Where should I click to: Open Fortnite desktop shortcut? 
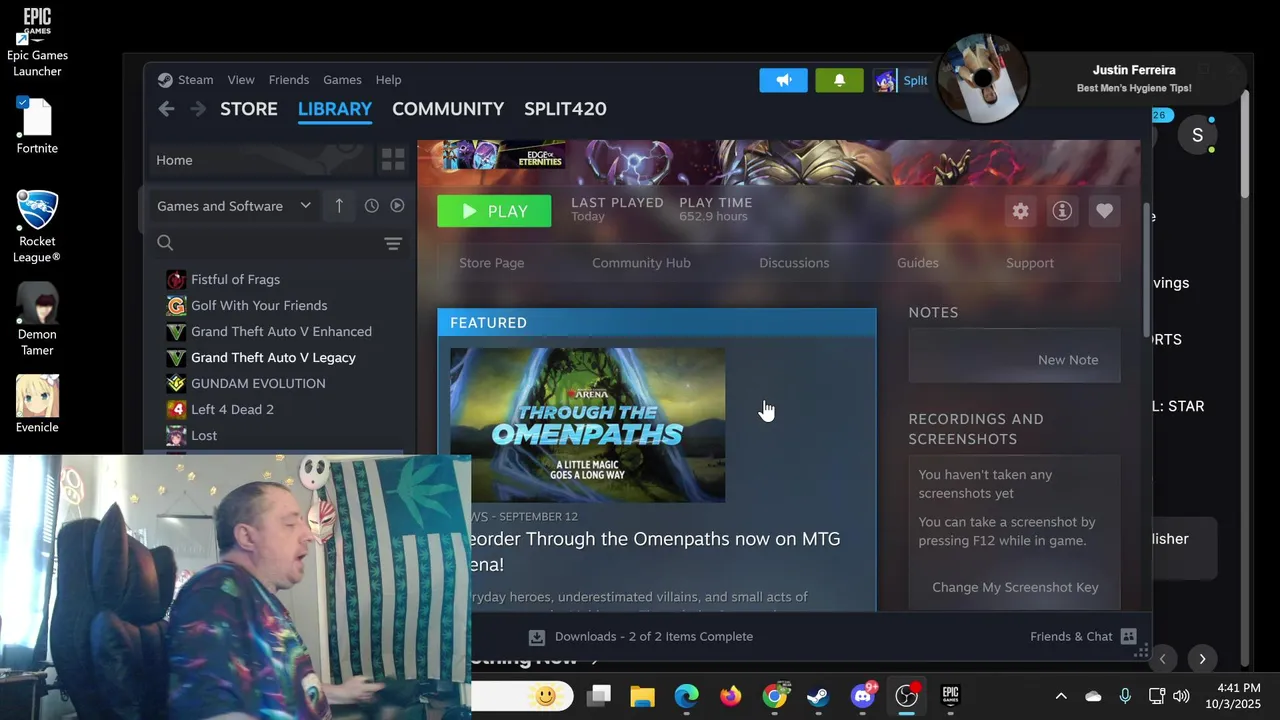37,125
